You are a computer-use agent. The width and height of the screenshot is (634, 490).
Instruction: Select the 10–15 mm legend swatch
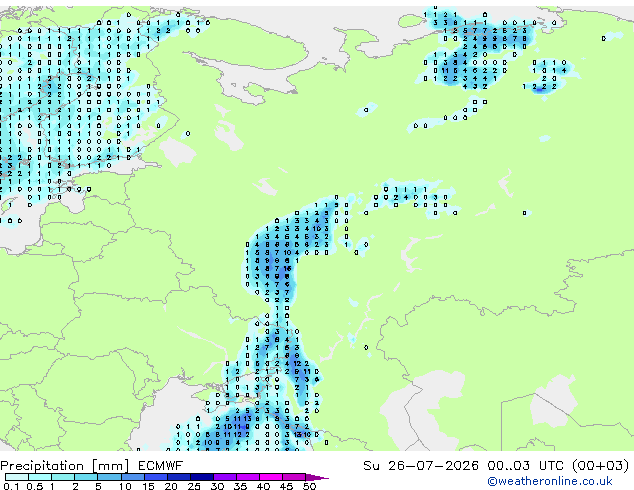pyautogui.click(x=133, y=477)
